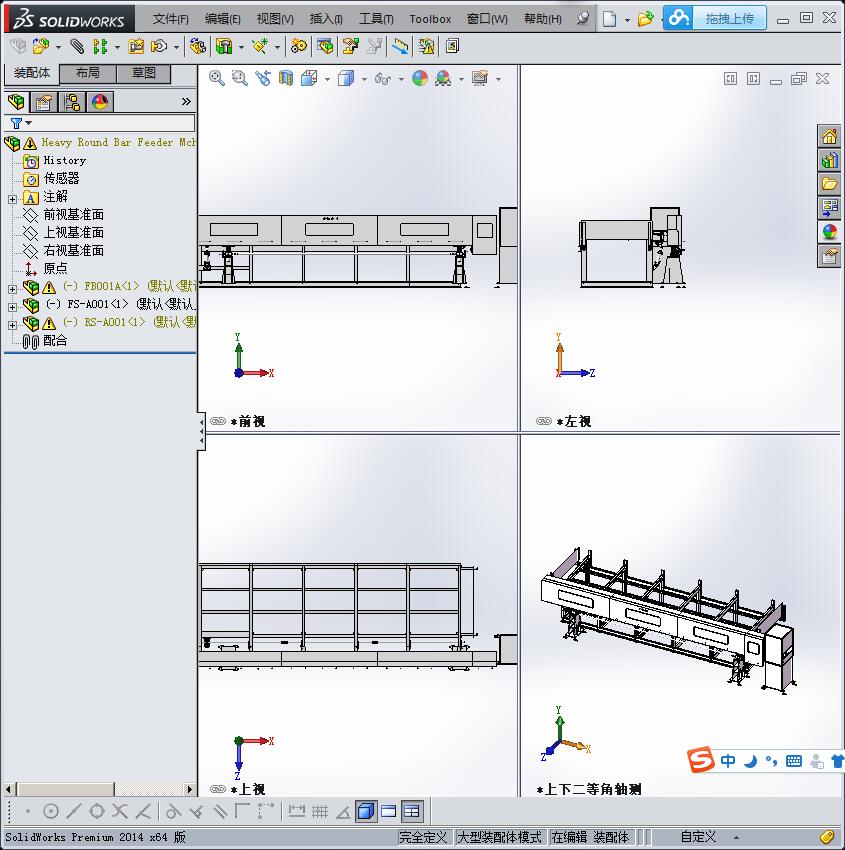Click the Reference Geometry icon

(260, 47)
